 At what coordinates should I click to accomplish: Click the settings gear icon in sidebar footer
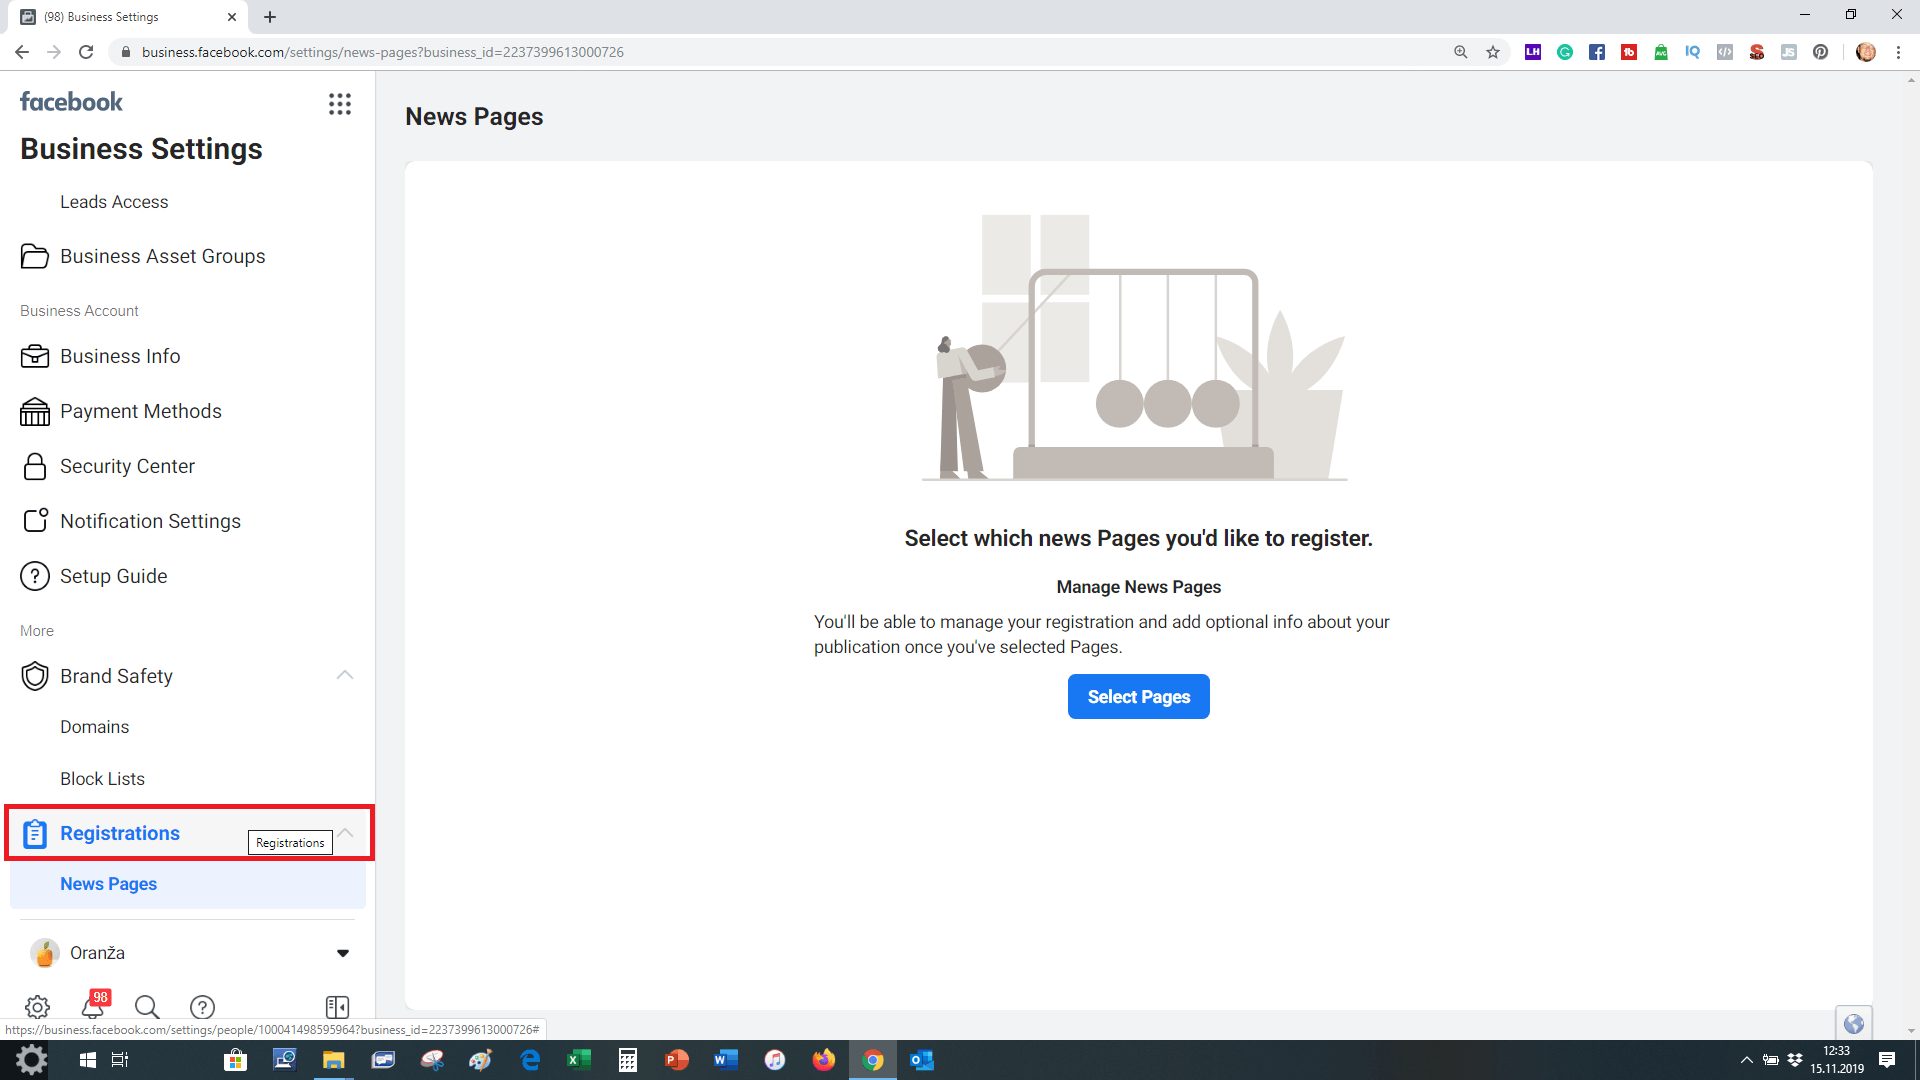tap(37, 1007)
